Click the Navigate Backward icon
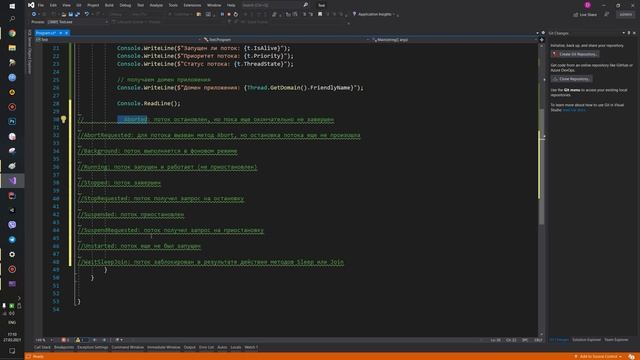 (34, 14)
